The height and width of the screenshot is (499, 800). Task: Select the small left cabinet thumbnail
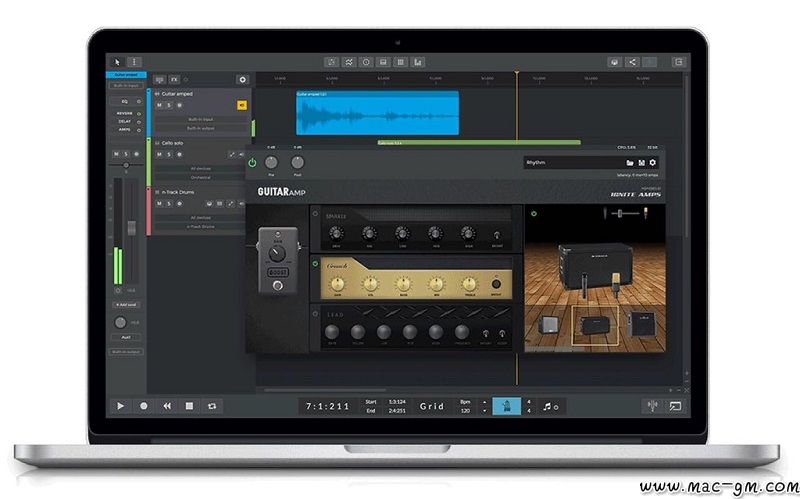pyautogui.click(x=549, y=325)
